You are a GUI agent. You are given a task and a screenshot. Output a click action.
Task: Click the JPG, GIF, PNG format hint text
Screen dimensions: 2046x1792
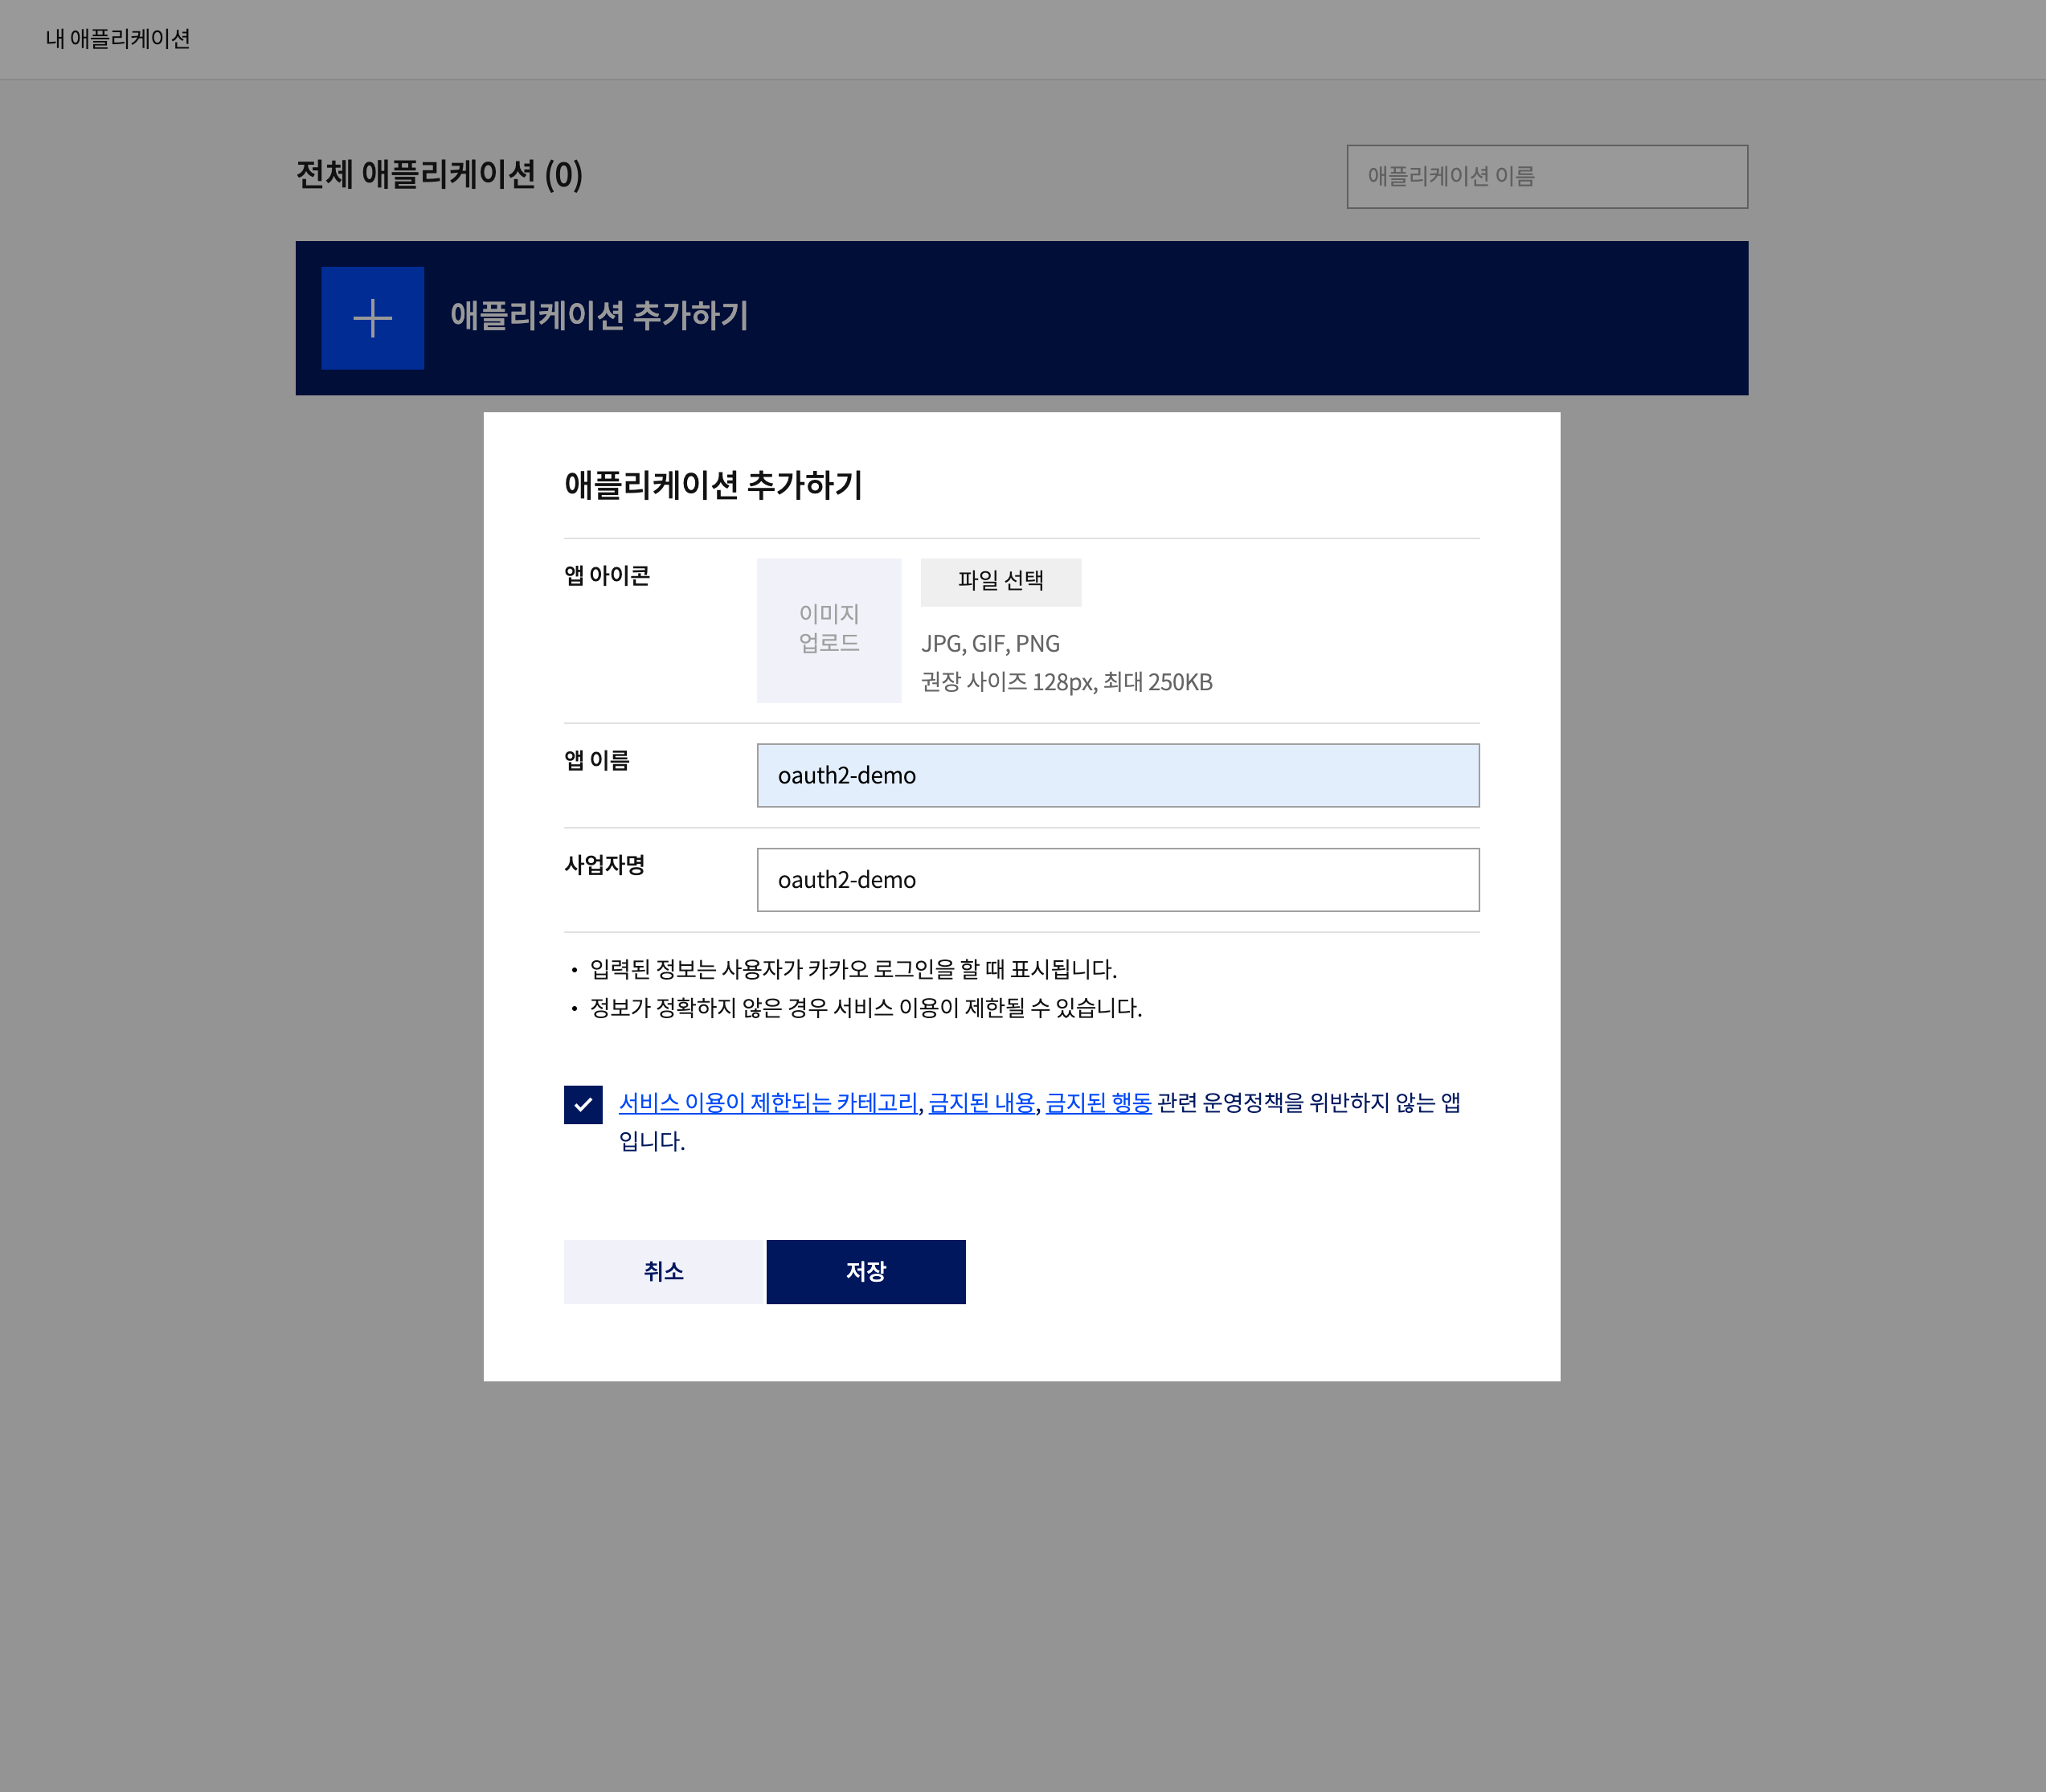pyautogui.click(x=990, y=643)
